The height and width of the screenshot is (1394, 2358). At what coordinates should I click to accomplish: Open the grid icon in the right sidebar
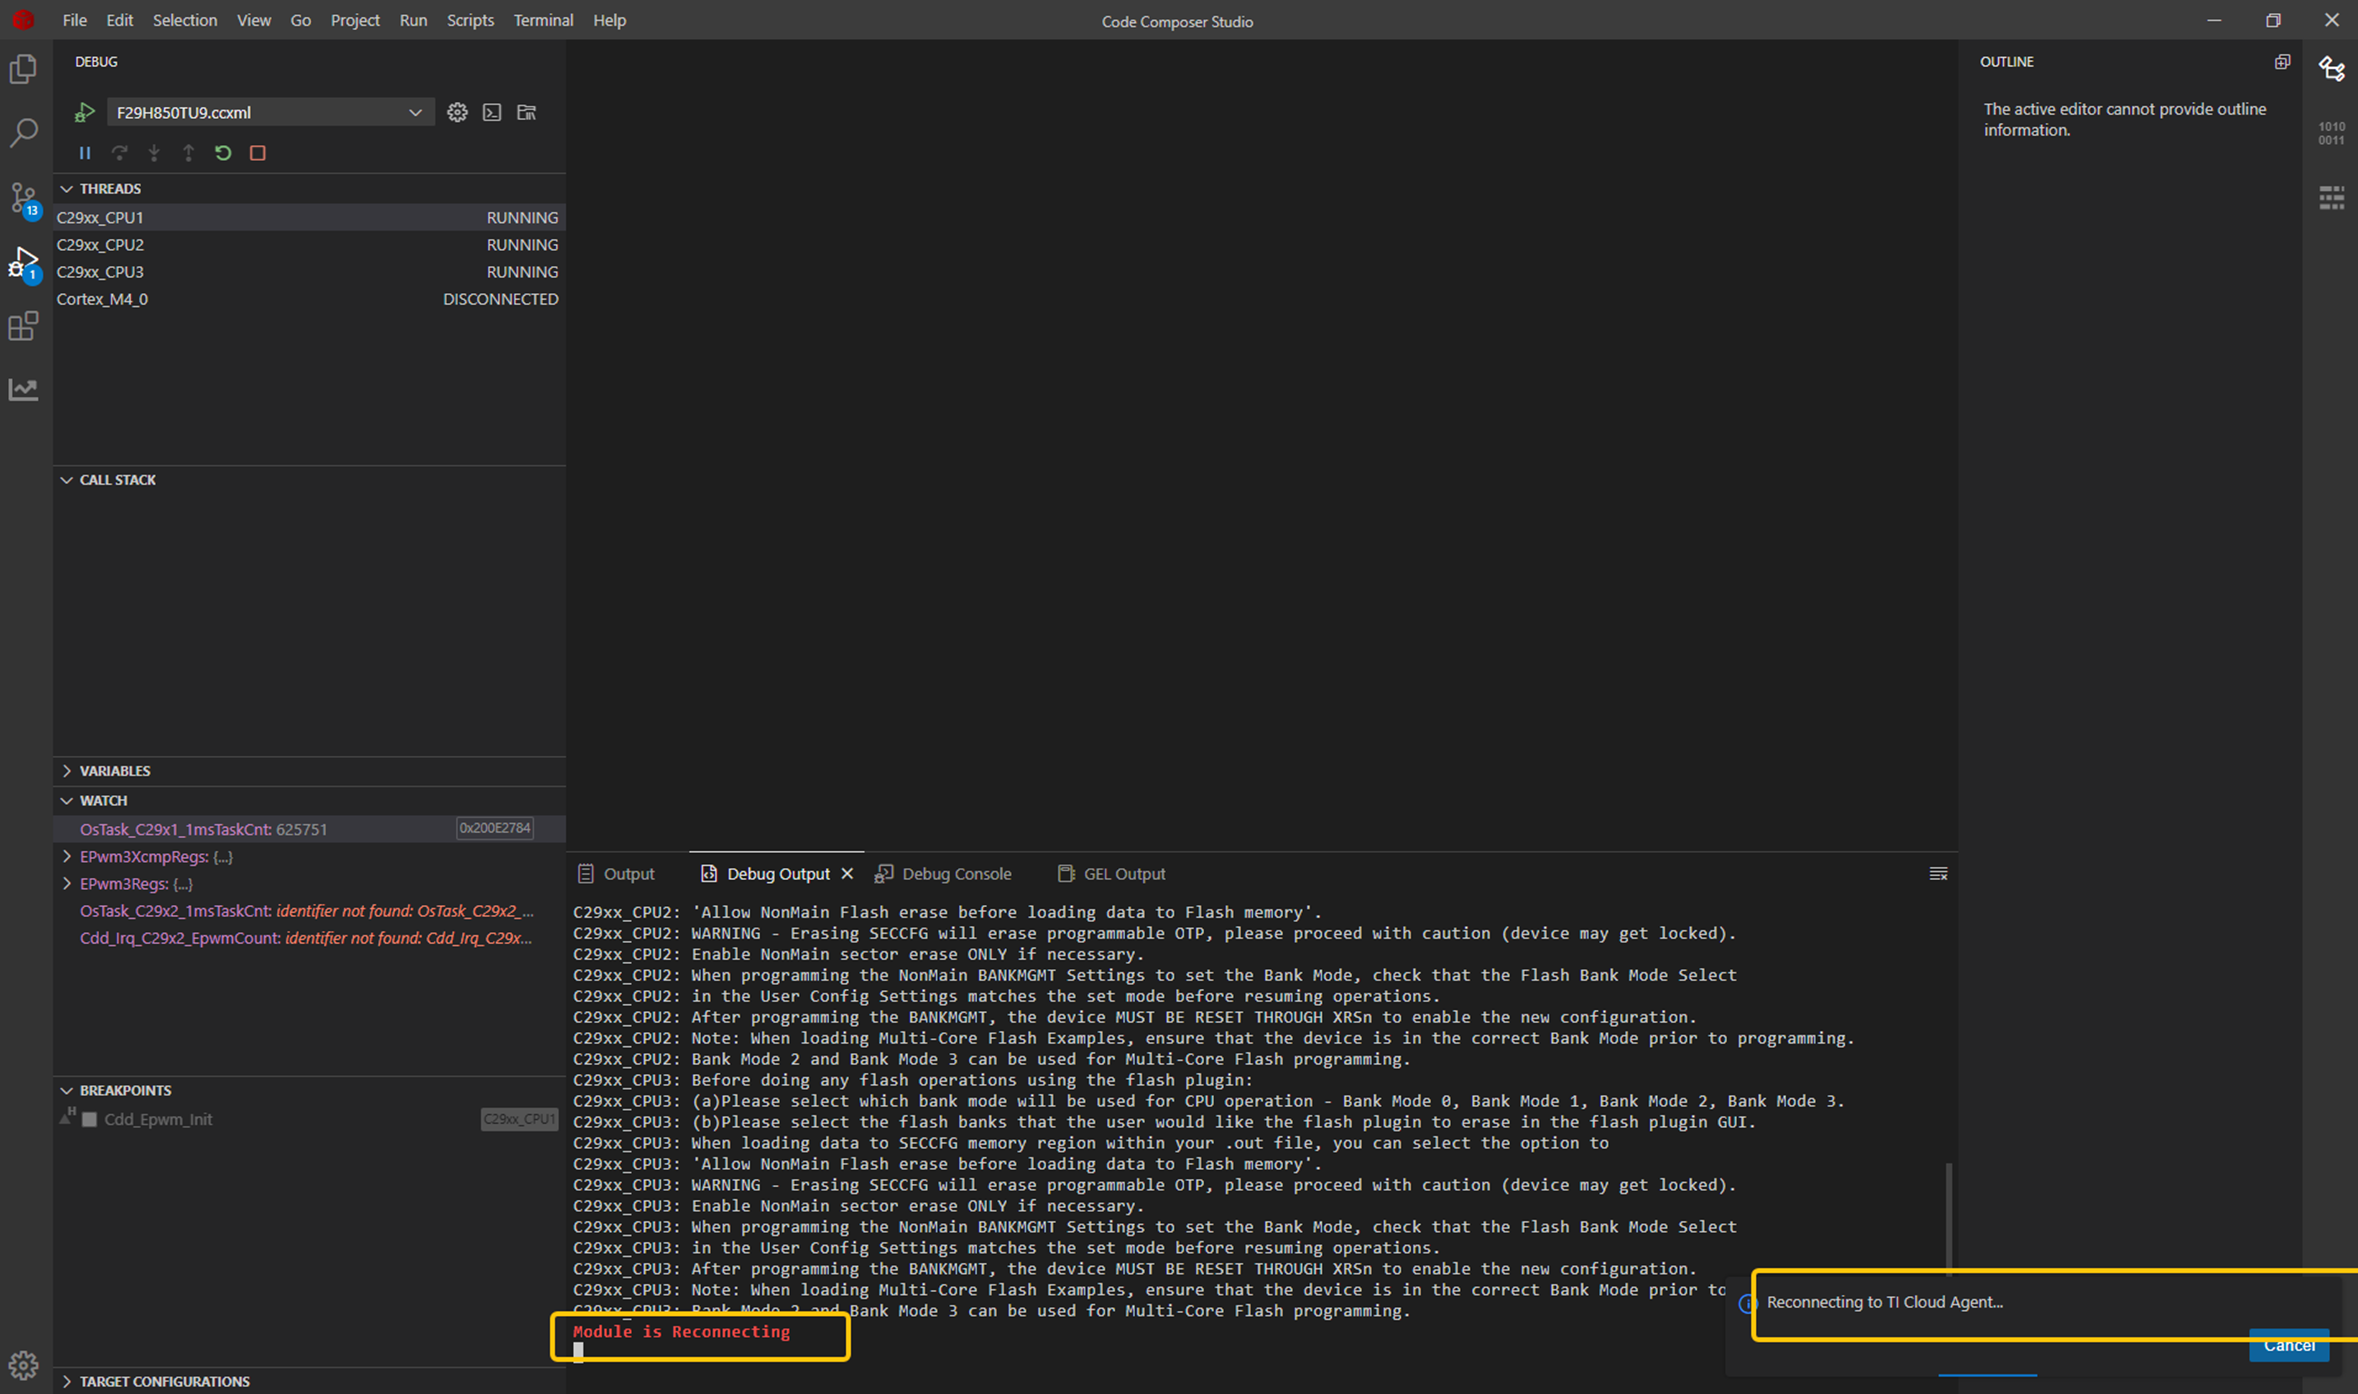tap(2332, 198)
